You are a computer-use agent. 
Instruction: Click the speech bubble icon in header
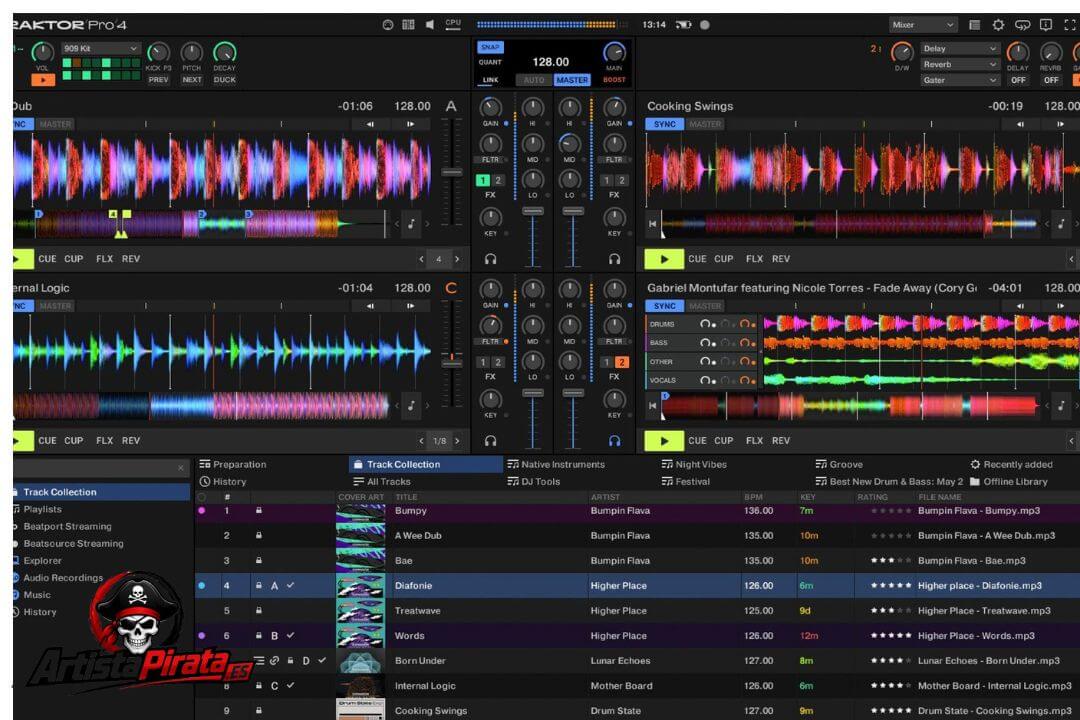pos(1022,25)
